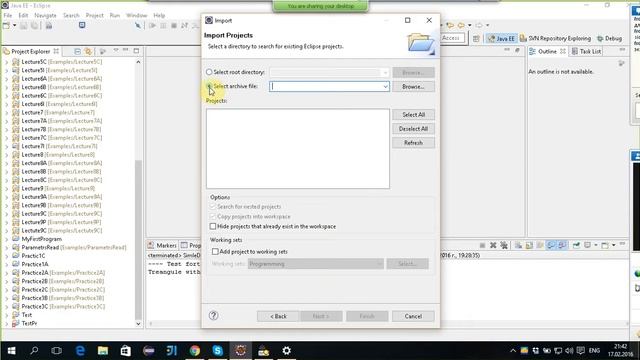
Task: Open the Project menu
Action: 95,16
